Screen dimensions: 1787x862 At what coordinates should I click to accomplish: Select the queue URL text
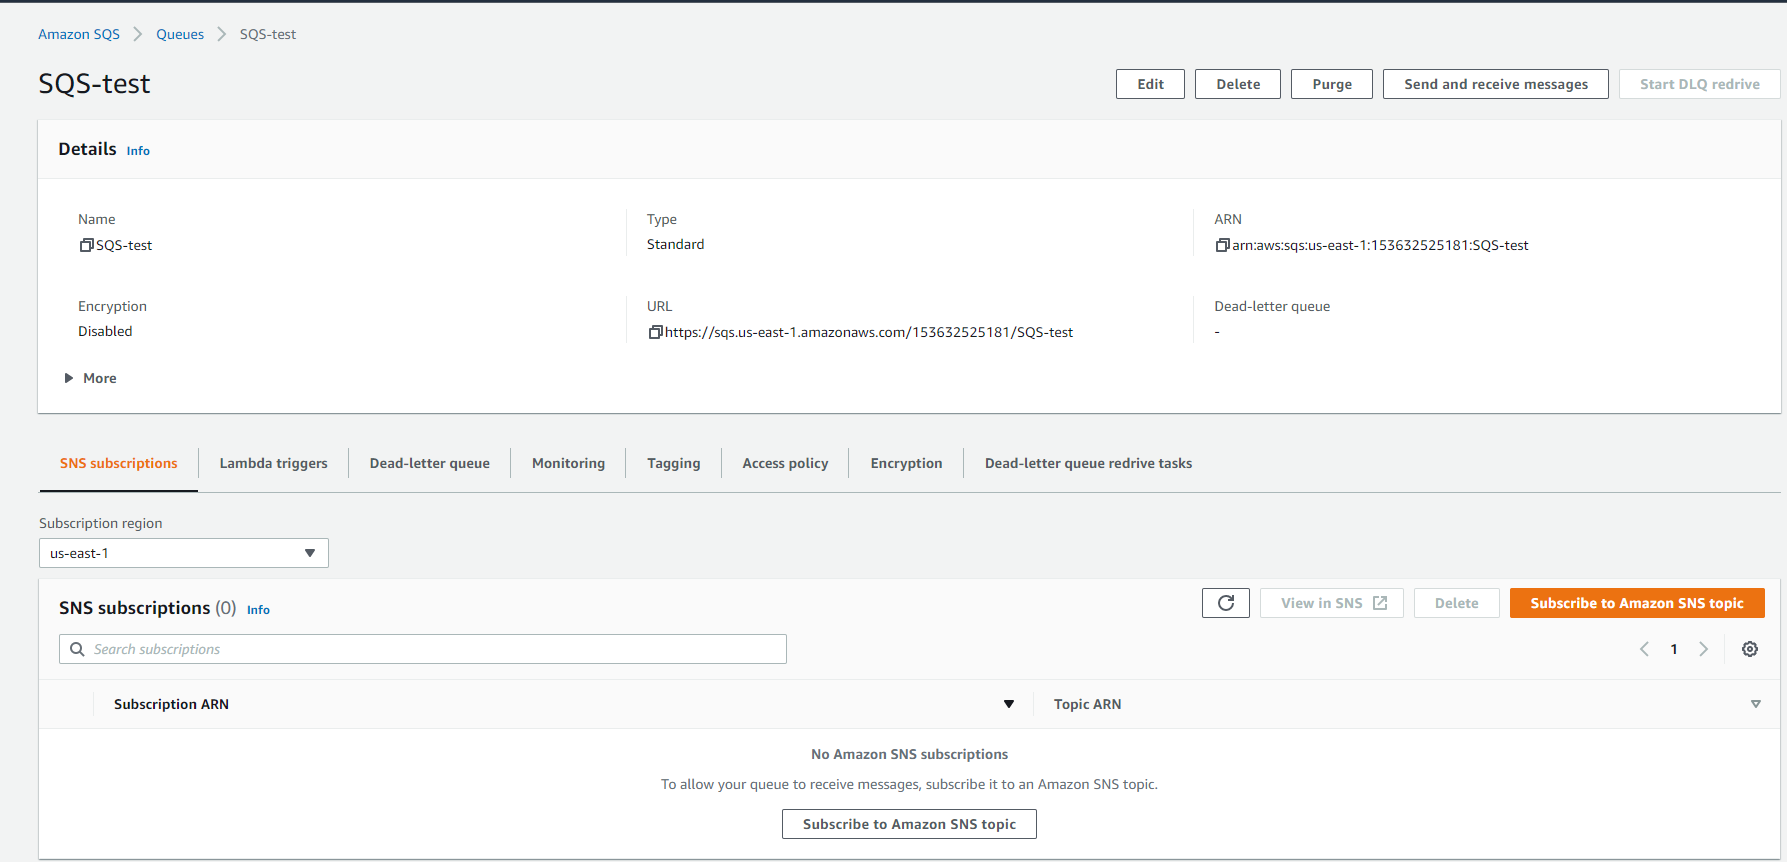[x=869, y=332]
